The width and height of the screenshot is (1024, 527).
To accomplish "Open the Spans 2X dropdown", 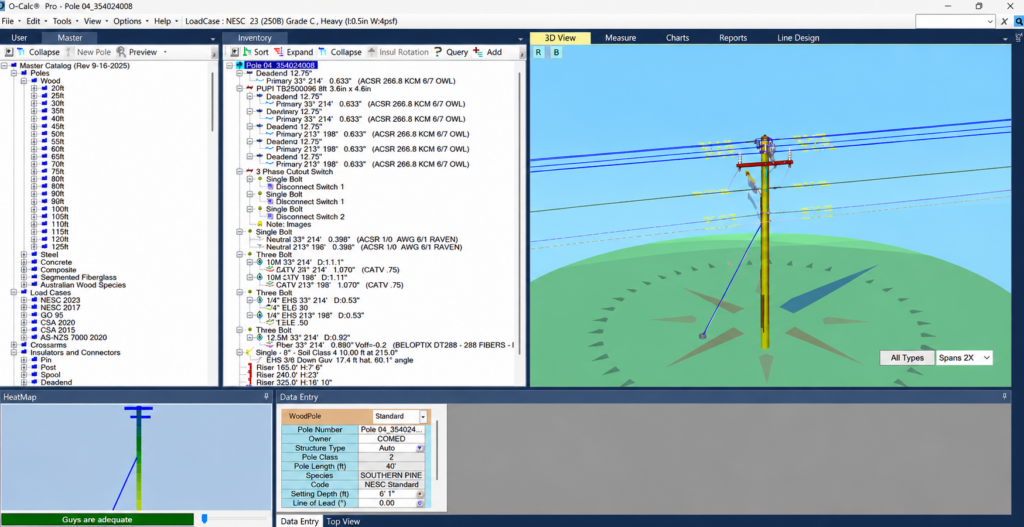I will point(987,358).
